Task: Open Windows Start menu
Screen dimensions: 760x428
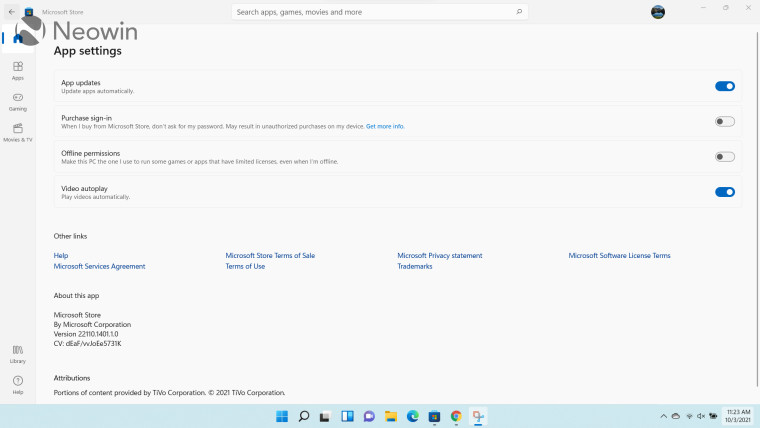Action: coord(282,416)
